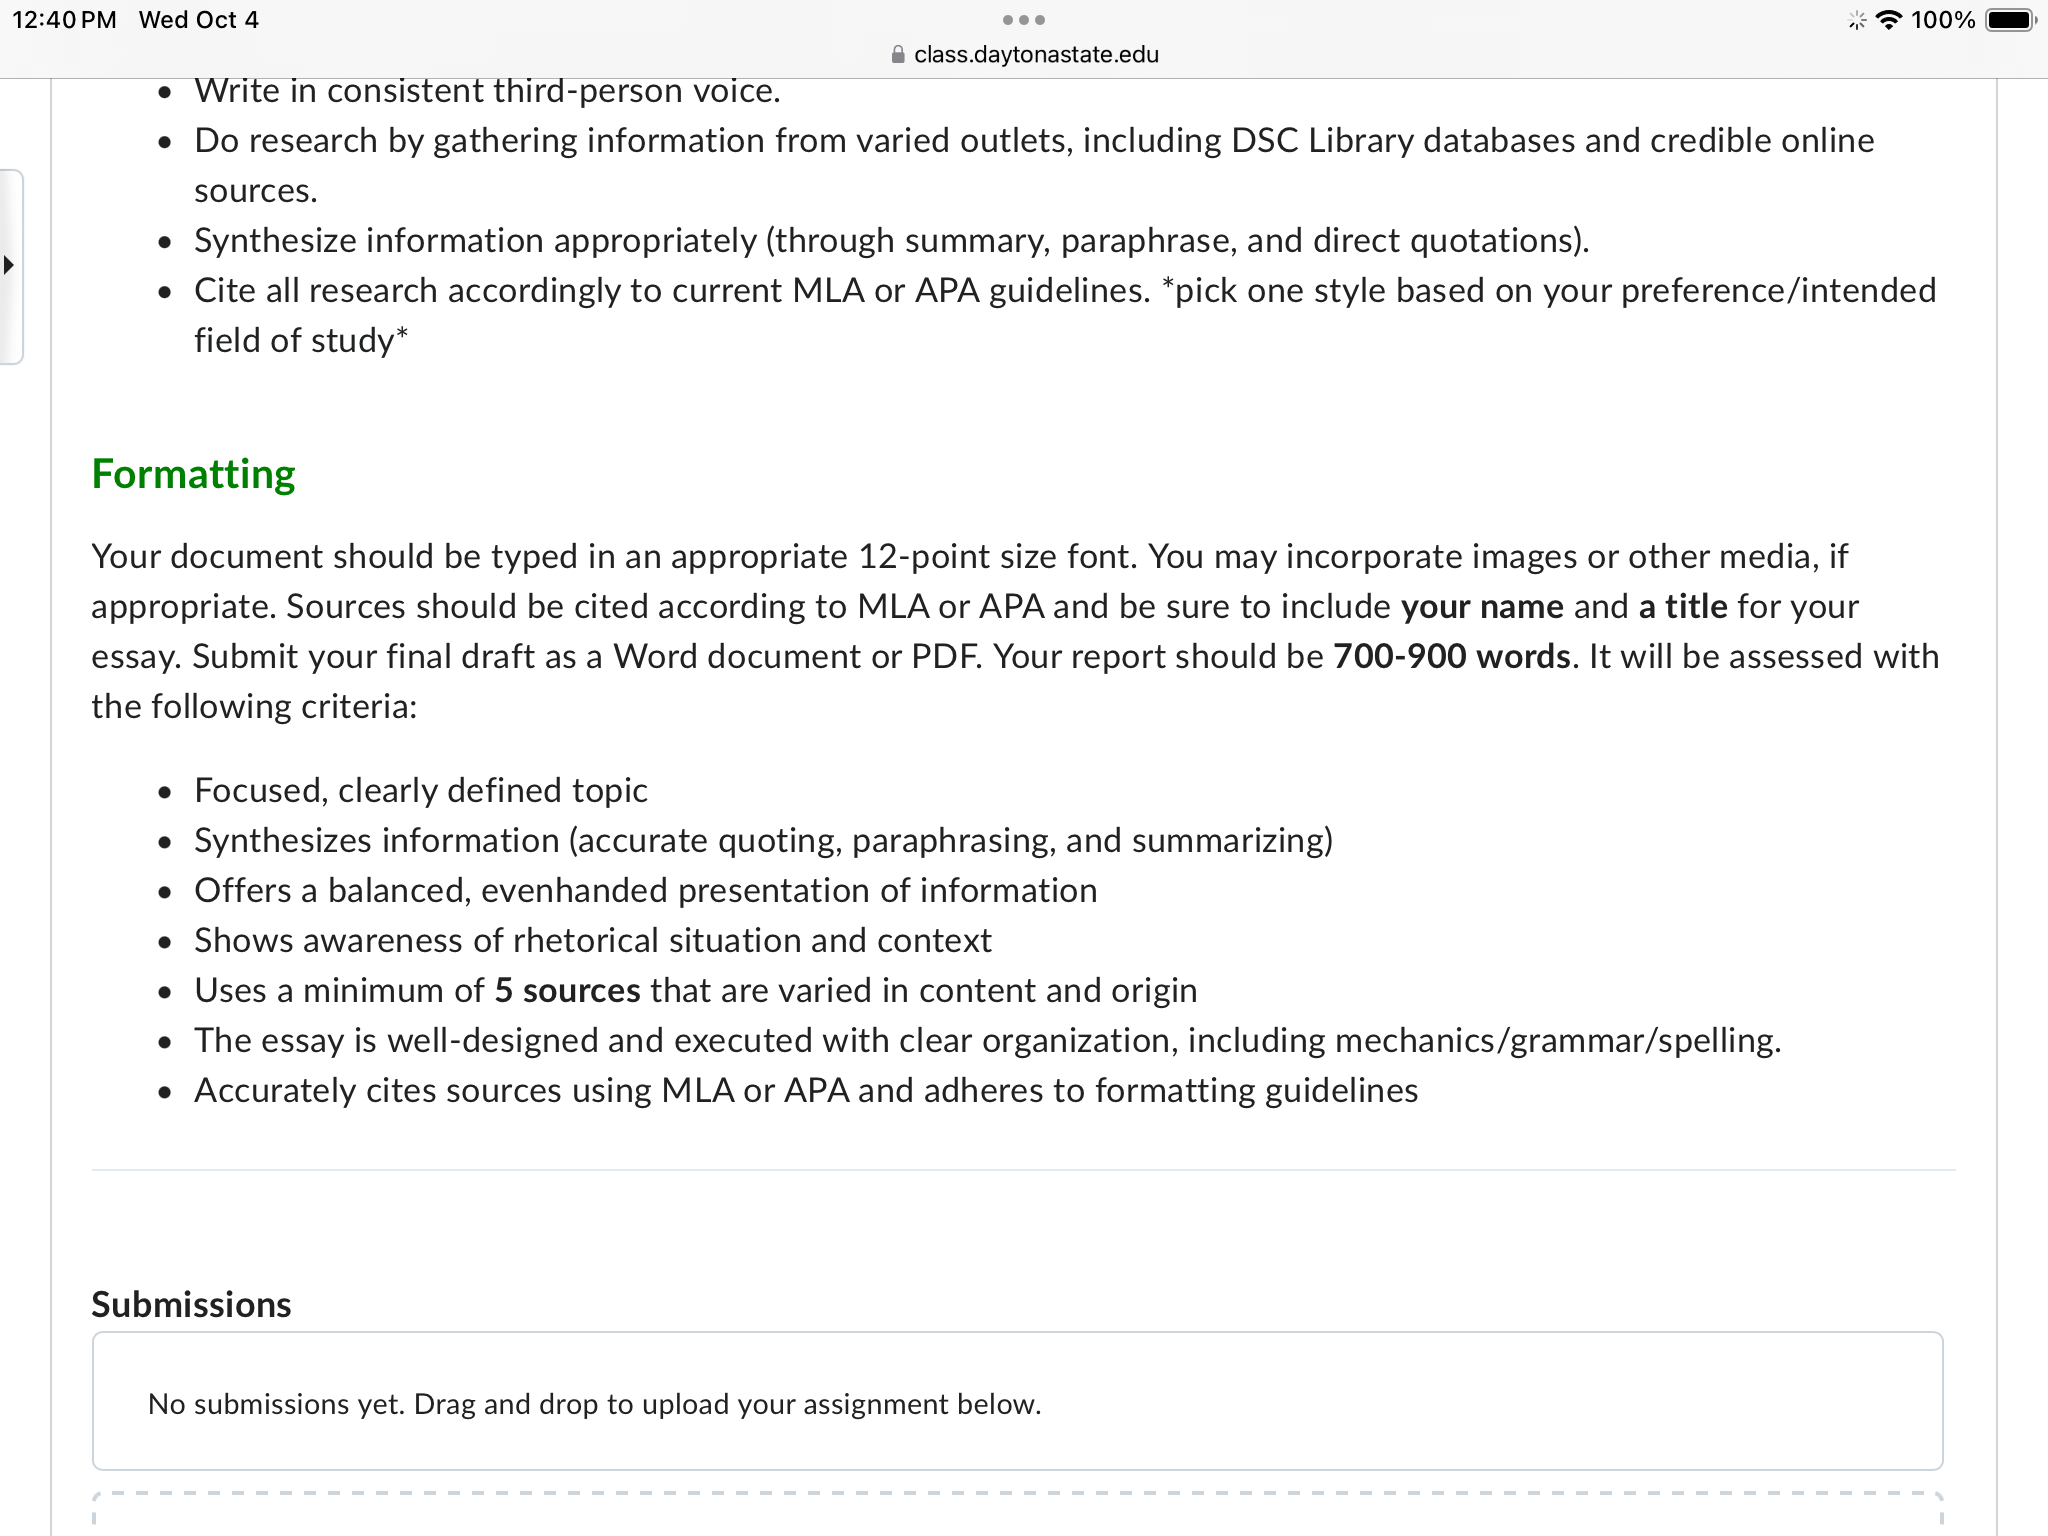Tap the Wed Oct 4 date

click(x=198, y=20)
